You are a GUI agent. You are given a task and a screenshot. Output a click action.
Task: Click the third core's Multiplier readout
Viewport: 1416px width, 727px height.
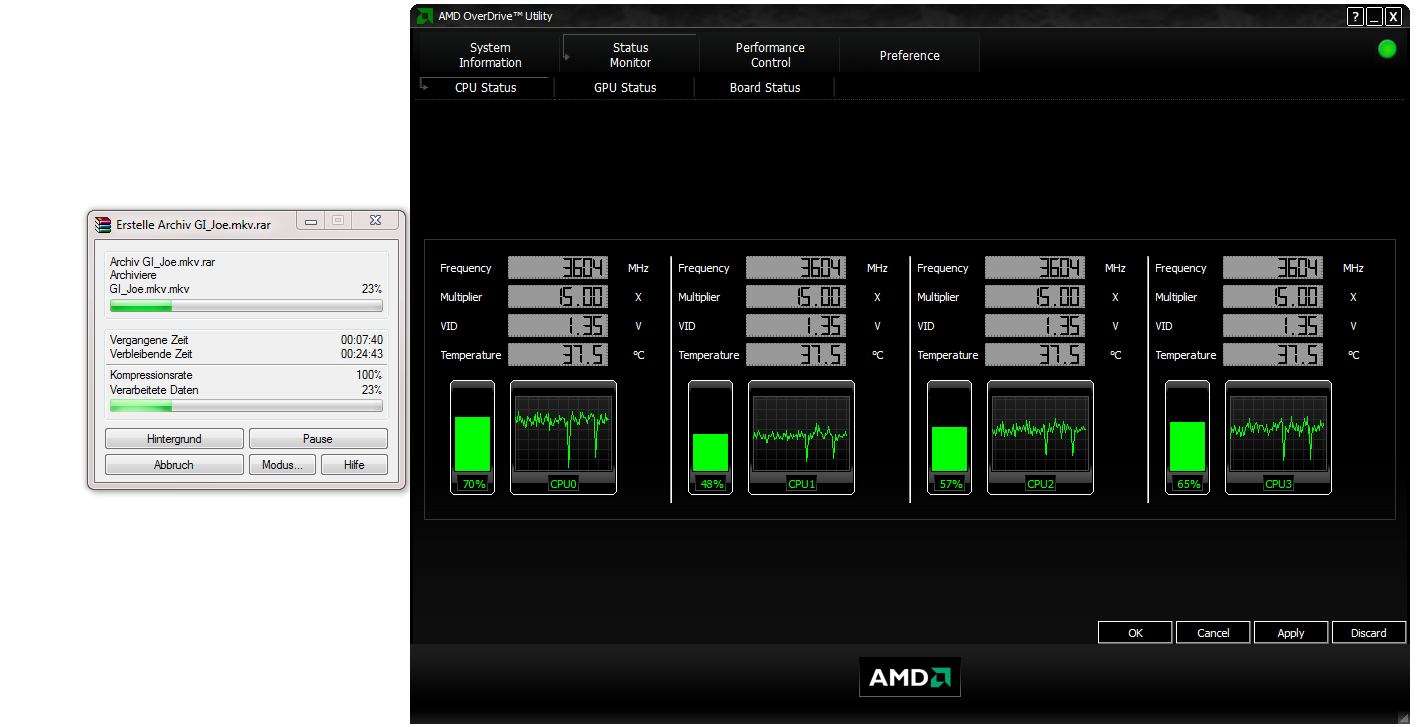pos(1034,297)
